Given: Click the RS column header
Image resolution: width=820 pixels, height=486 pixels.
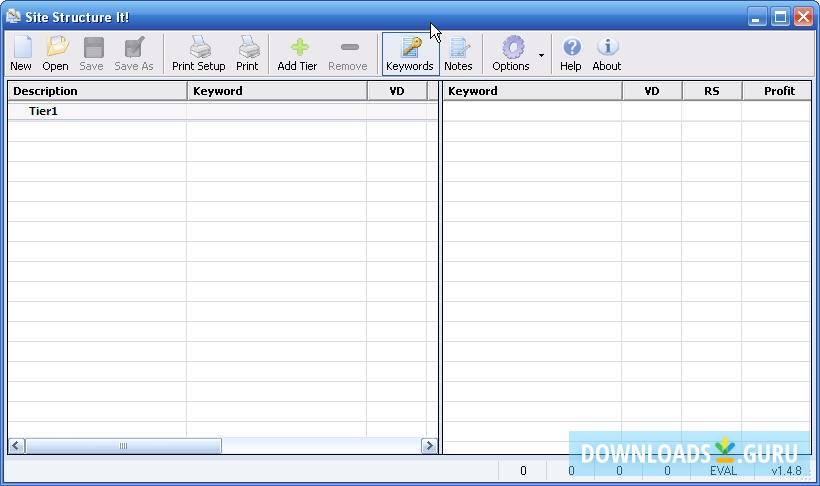Looking at the screenshot, I should (712, 91).
